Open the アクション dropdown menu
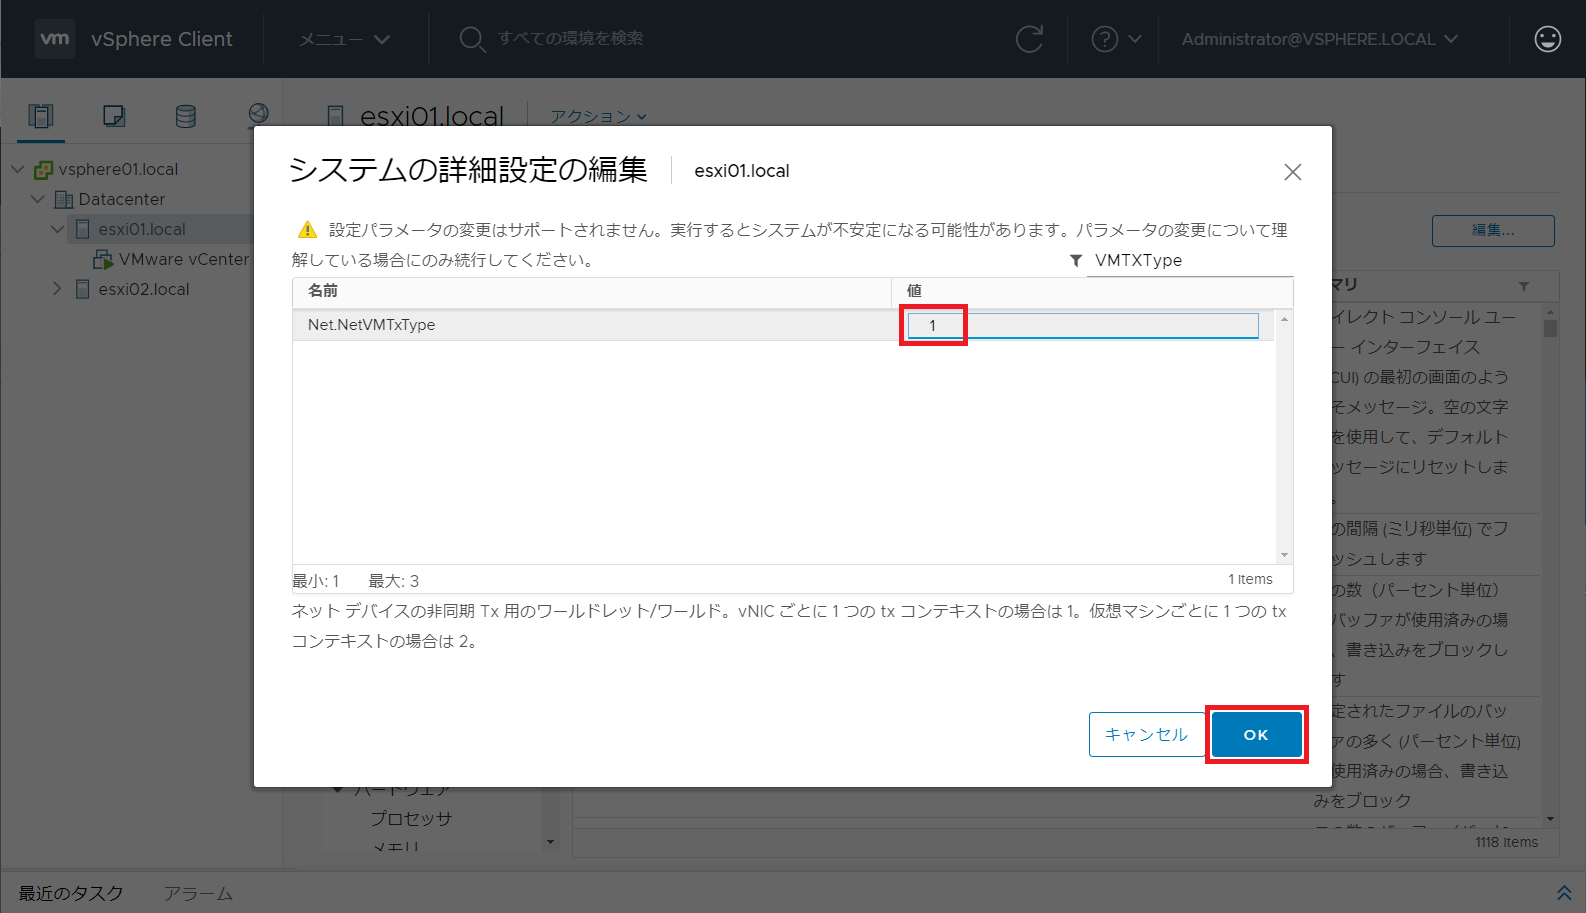Screen dimensions: 1586x913 (598, 116)
